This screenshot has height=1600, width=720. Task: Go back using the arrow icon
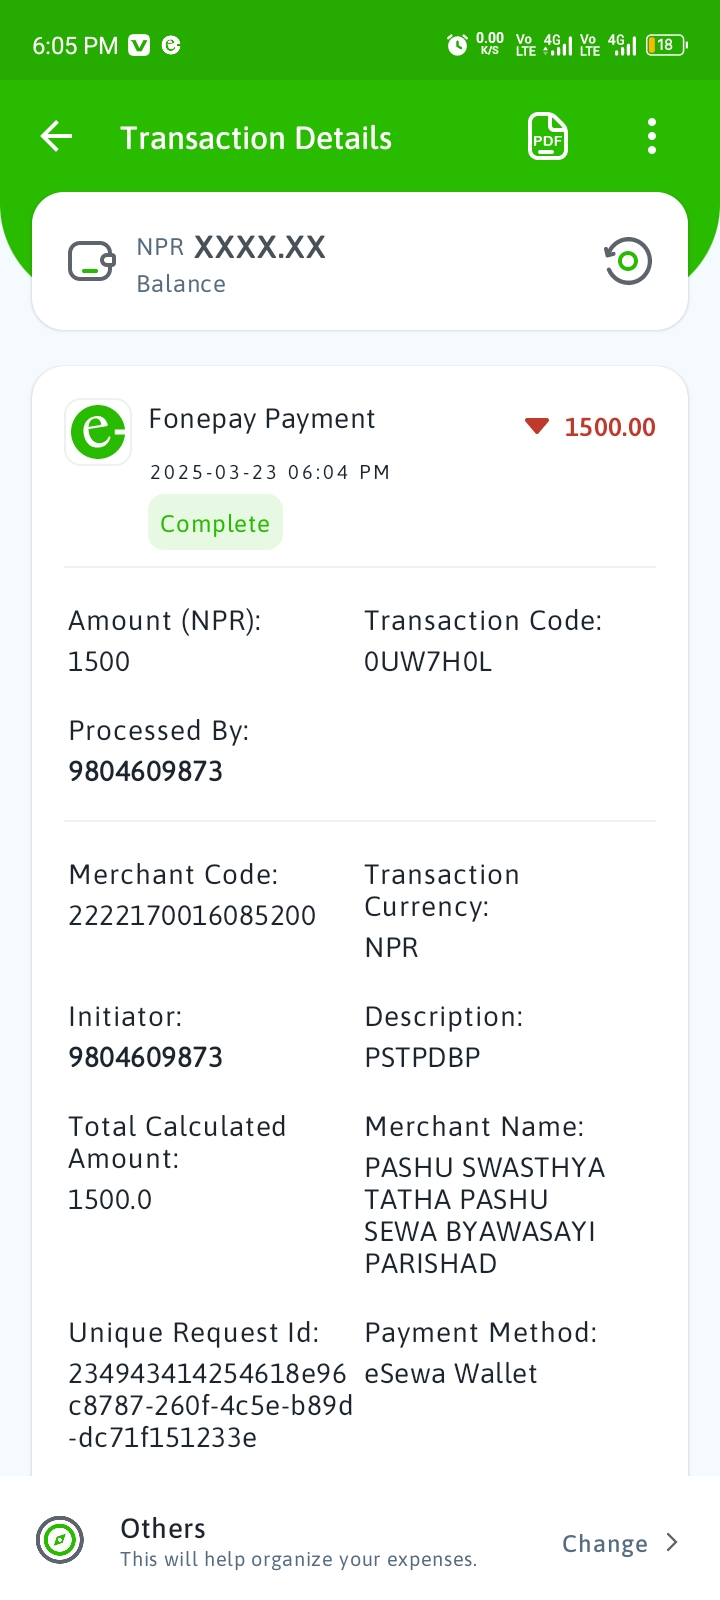coord(56,136)
